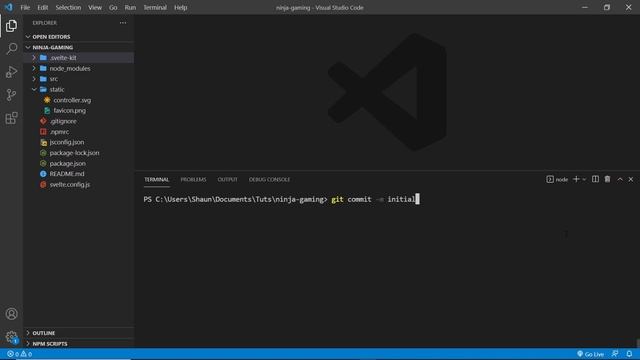Image resolution: width=640 pixels, height=360 pixels.
Task: Switch to the Terminal panel tab
Action: pyautogui.click(x=156, y=180)
